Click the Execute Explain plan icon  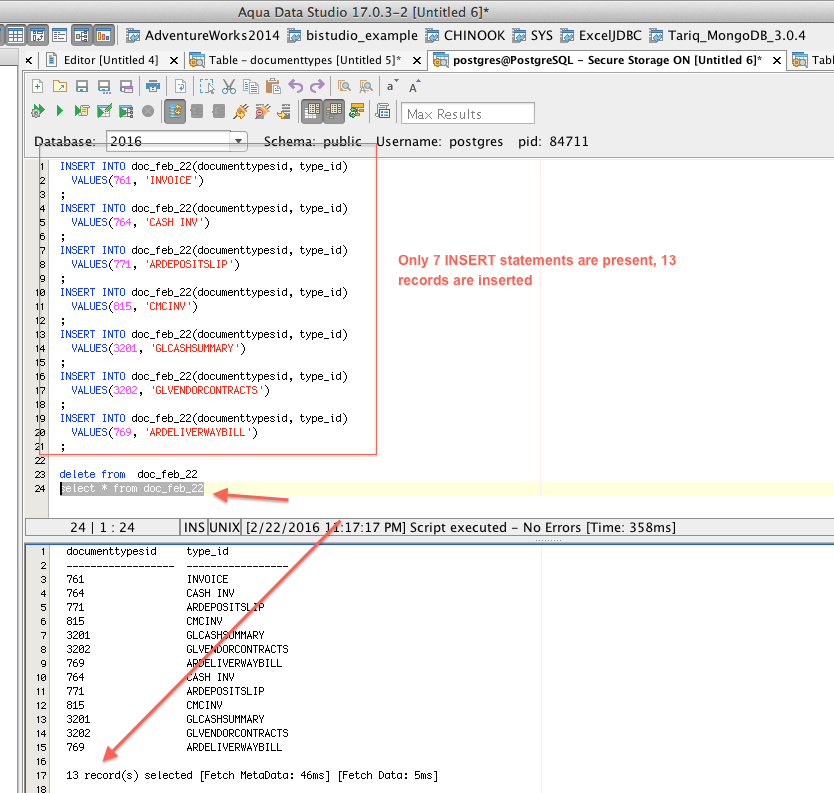click(x=82, y=111)
